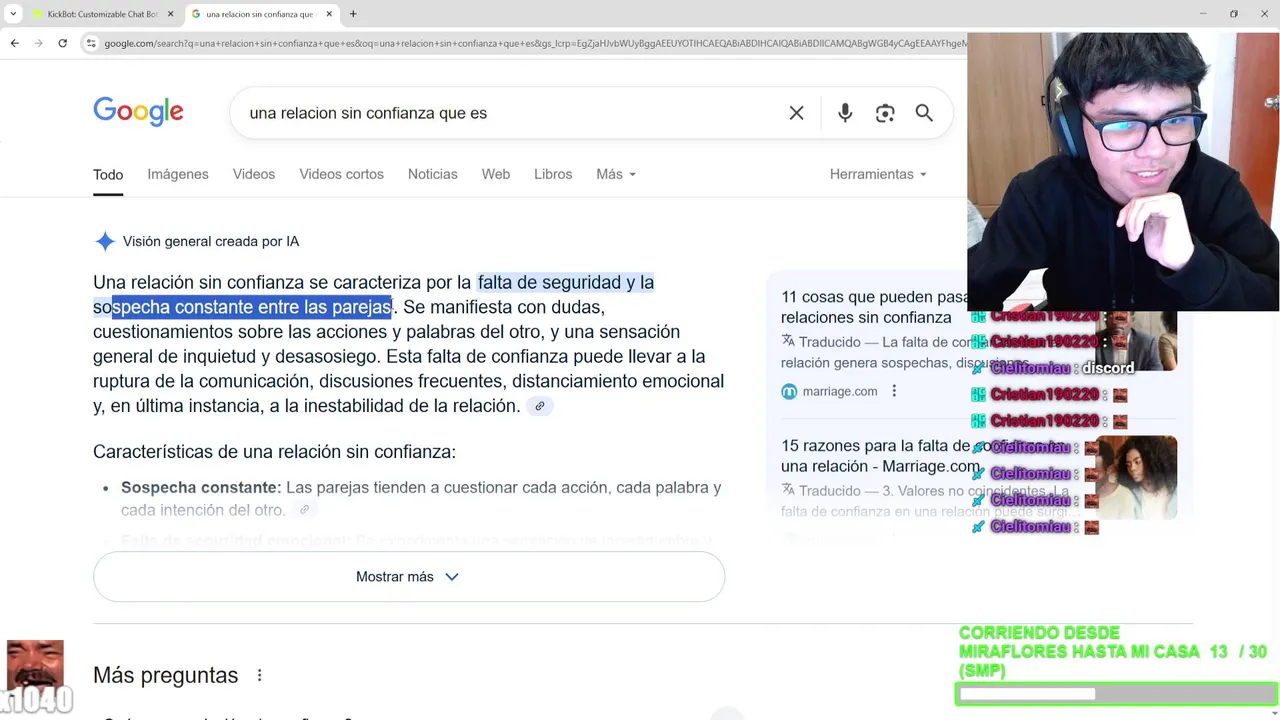Screen dimensions: 1280x720
Task: Switch to the Imágenes tab
Action: pos(178,174)
